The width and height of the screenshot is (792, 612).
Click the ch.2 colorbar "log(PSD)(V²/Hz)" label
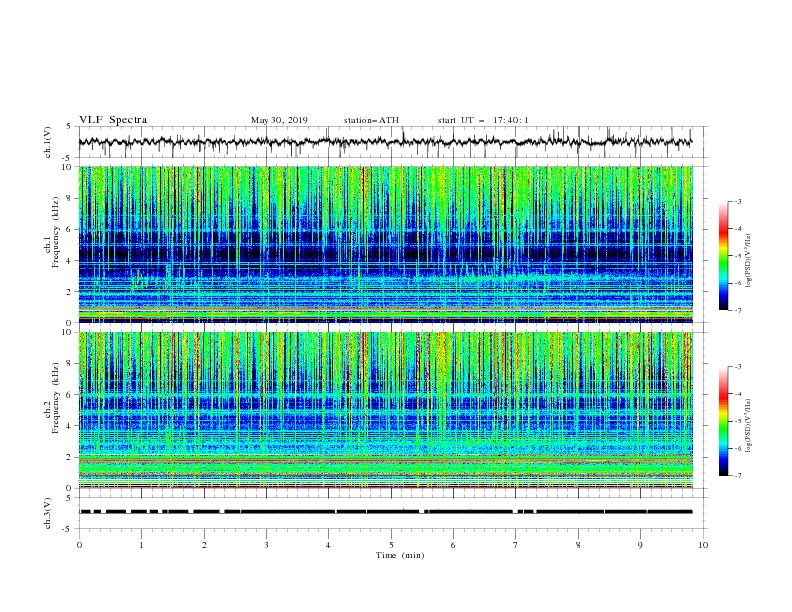[x=748, y=426]
